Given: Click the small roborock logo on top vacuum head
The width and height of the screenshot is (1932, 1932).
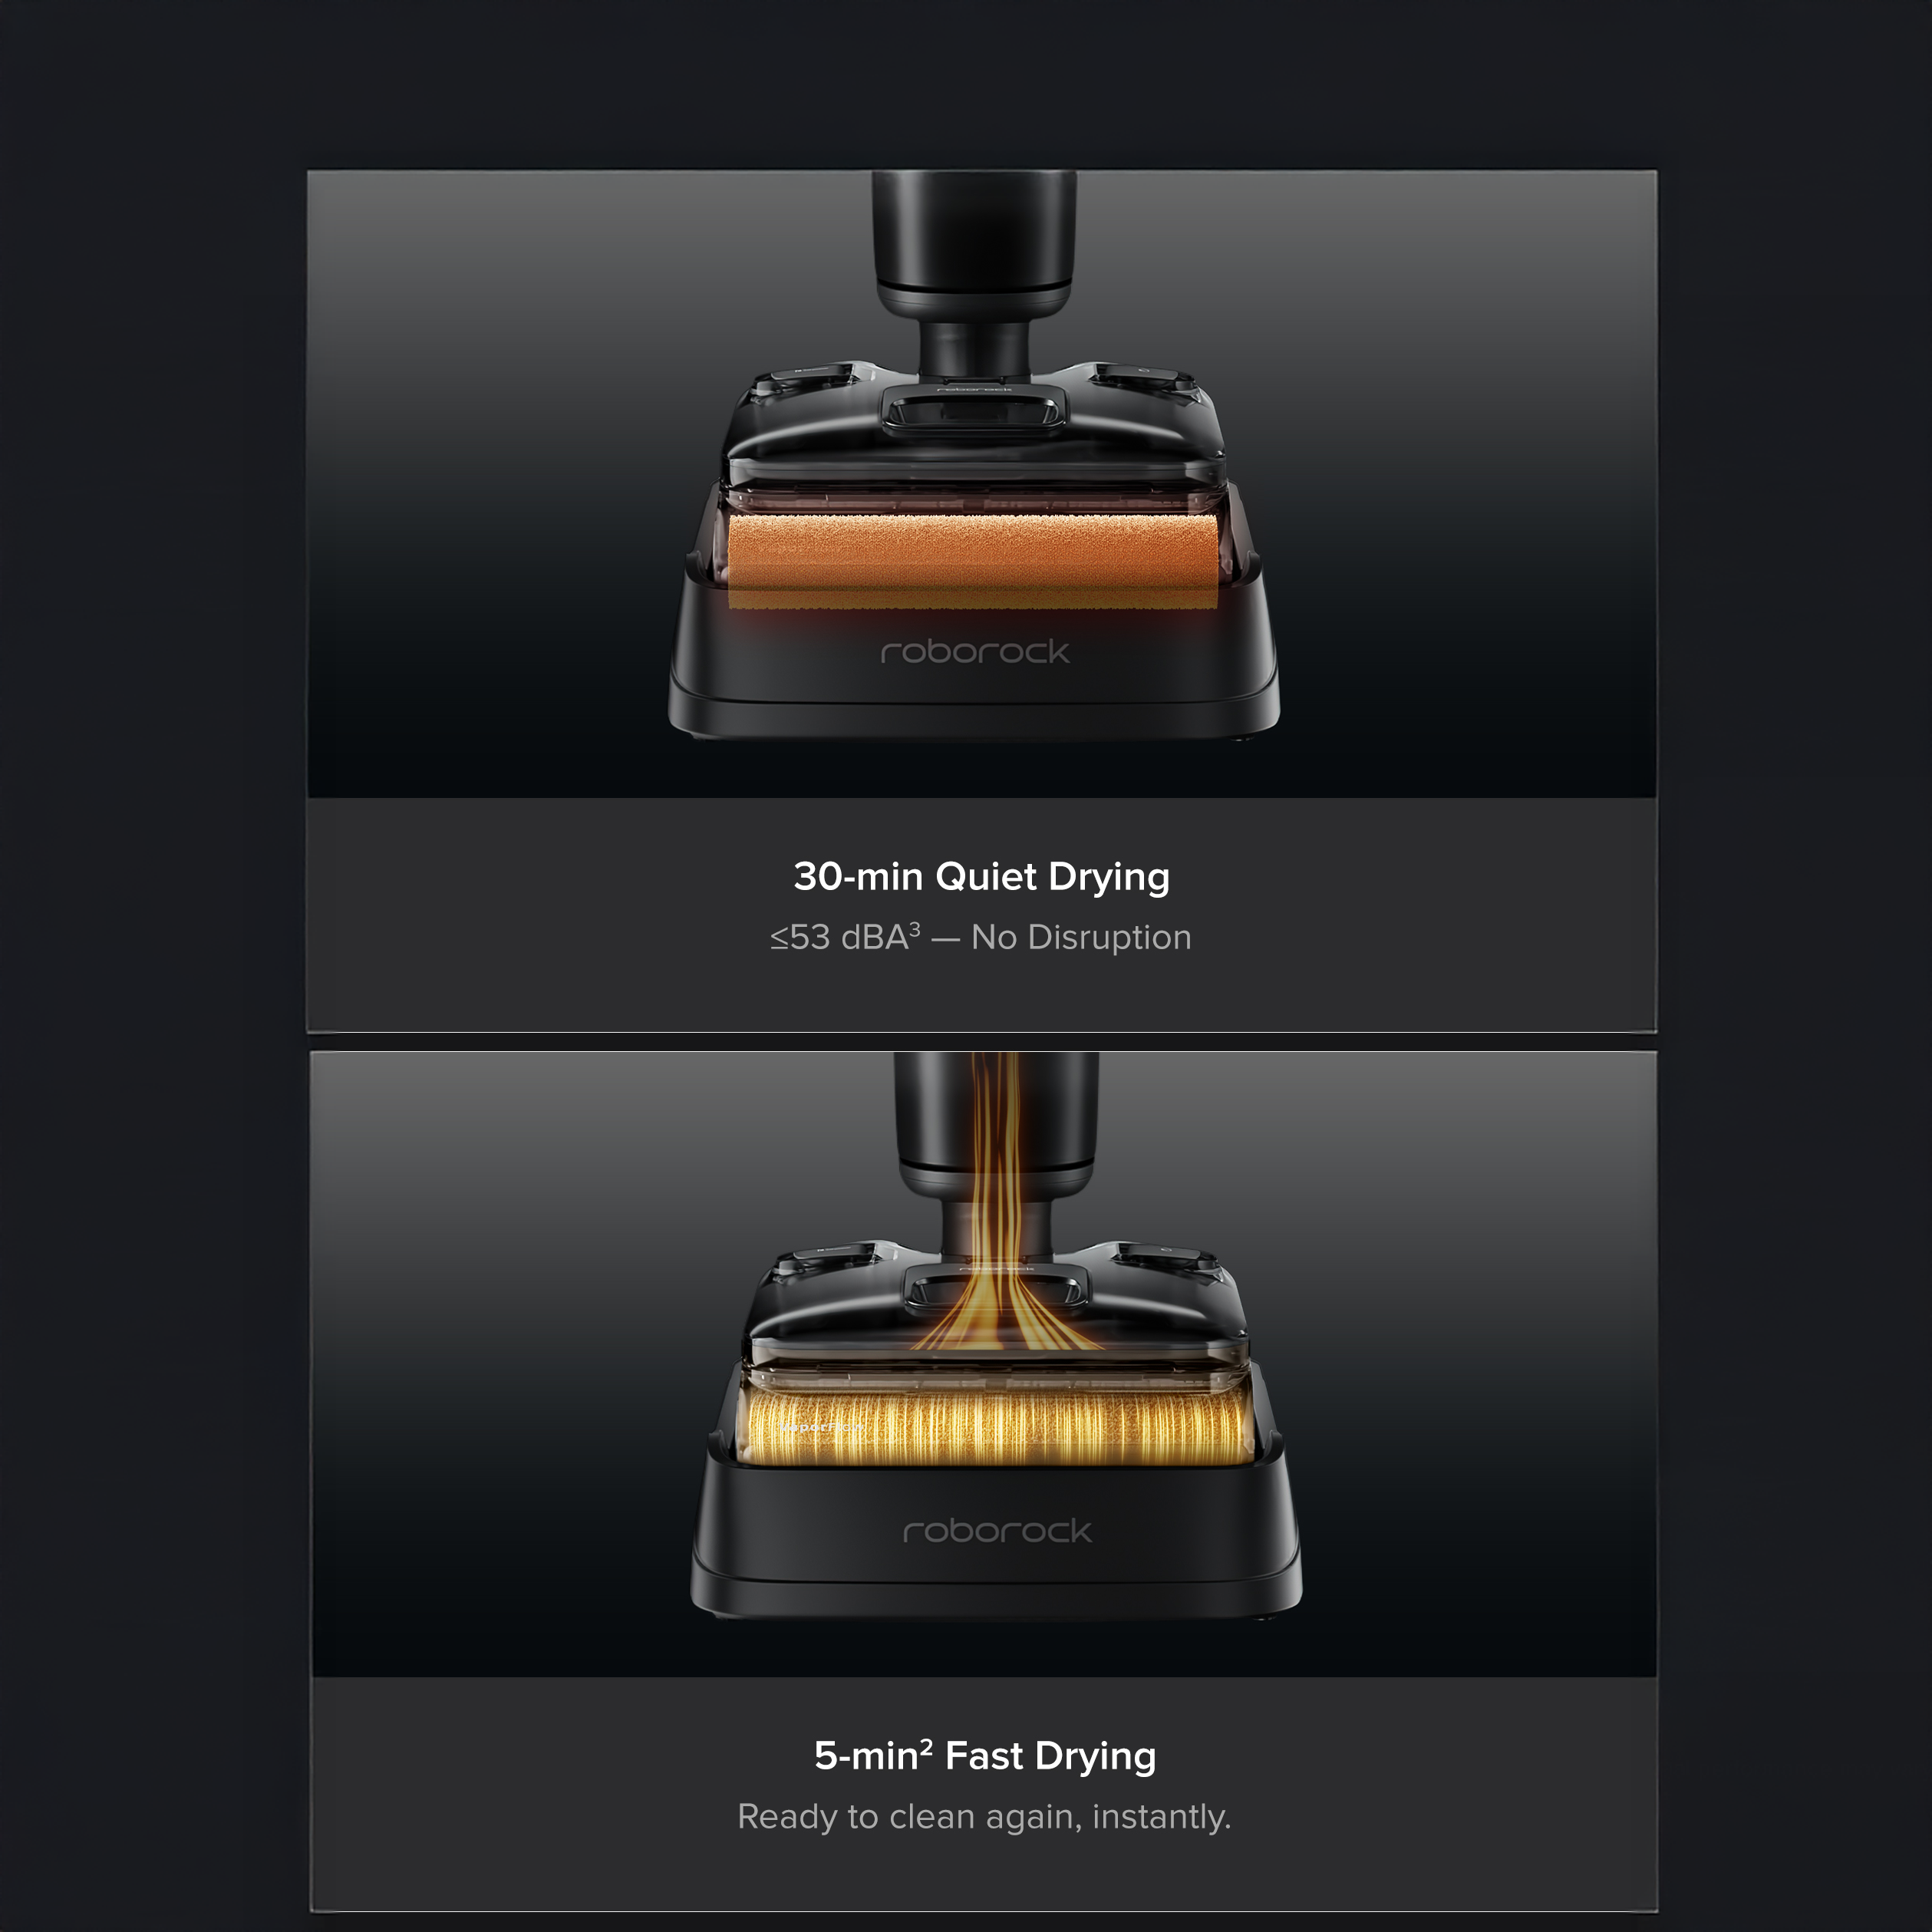Looking at the screenshot, I should point(974,390).
